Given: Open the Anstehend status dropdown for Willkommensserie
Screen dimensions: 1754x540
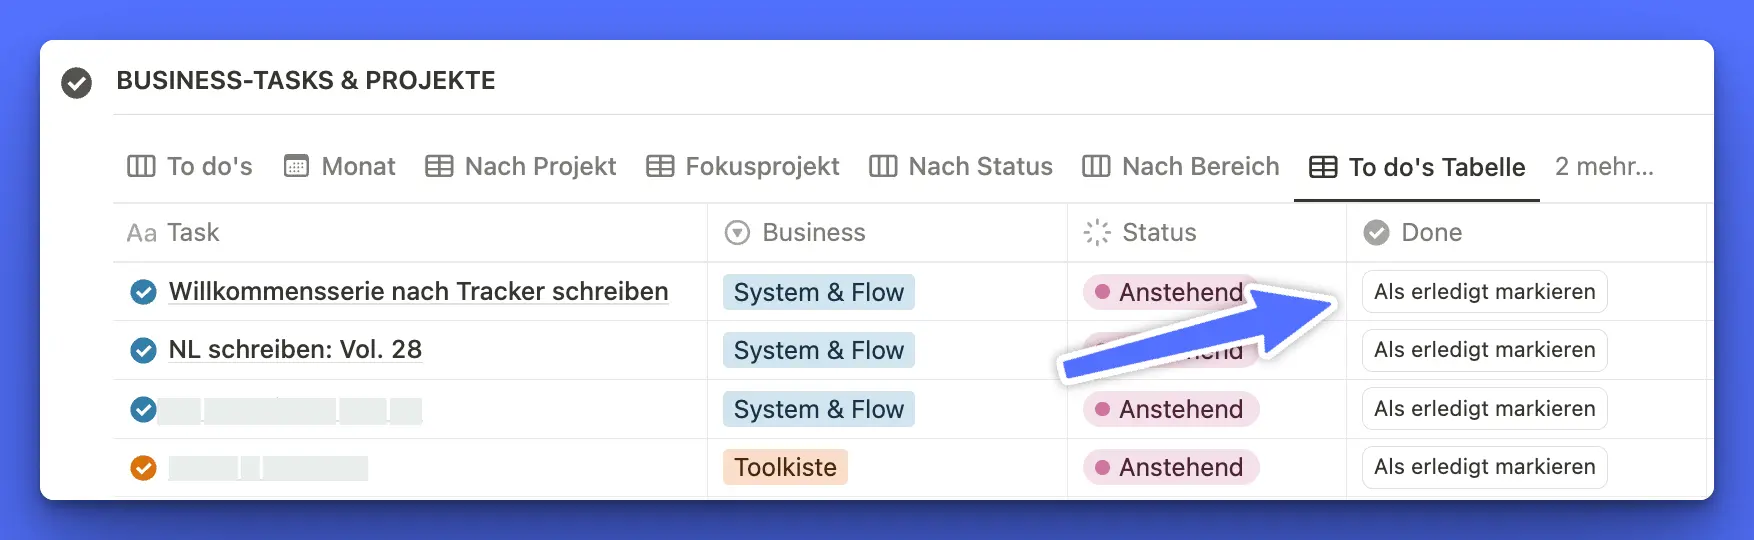Looking at the screenshot, I should [1168, 292].
